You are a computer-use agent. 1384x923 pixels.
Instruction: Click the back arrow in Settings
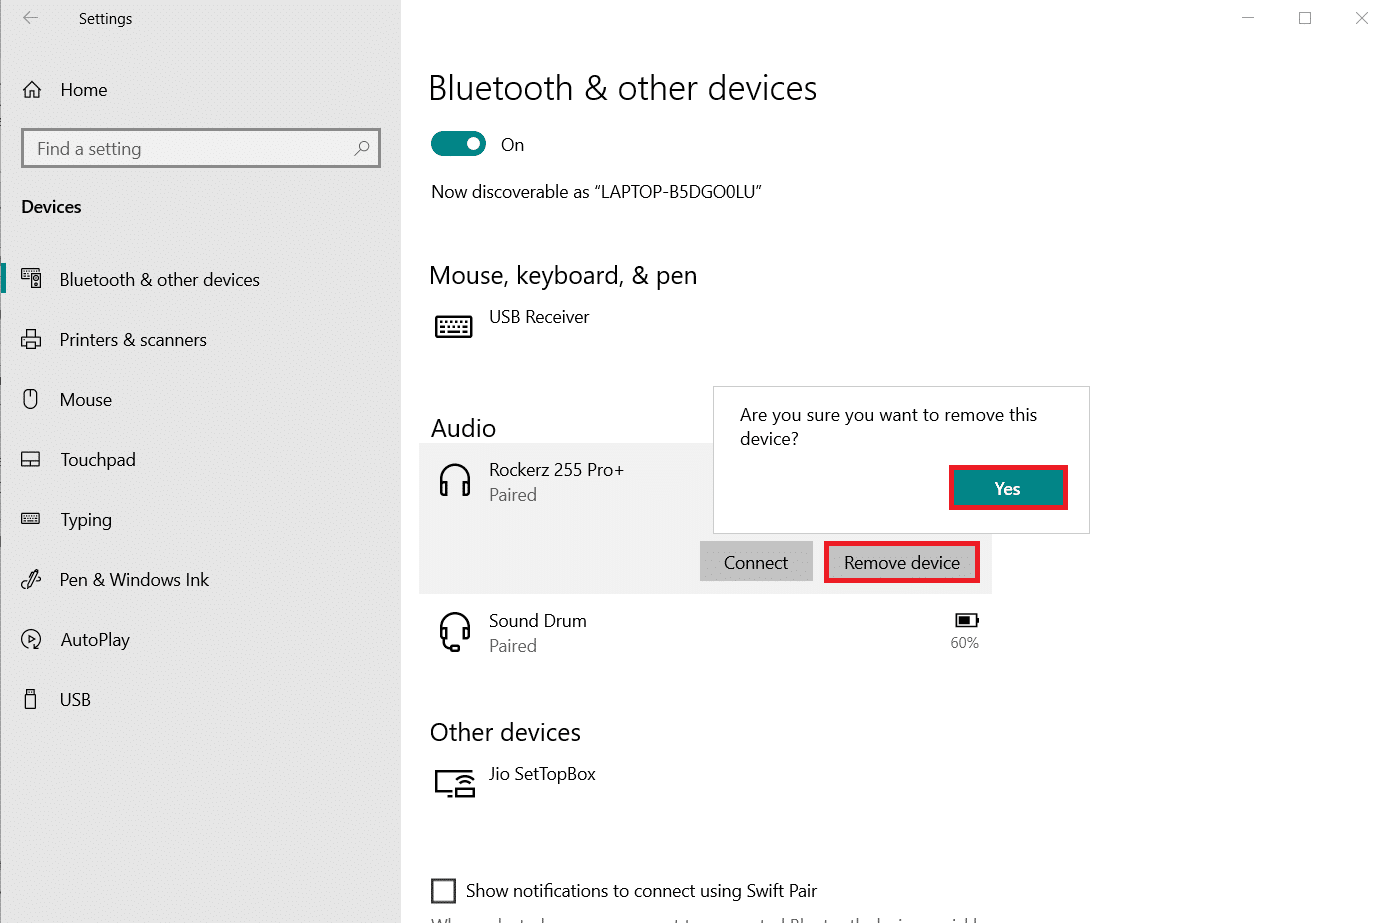point(30,18)
